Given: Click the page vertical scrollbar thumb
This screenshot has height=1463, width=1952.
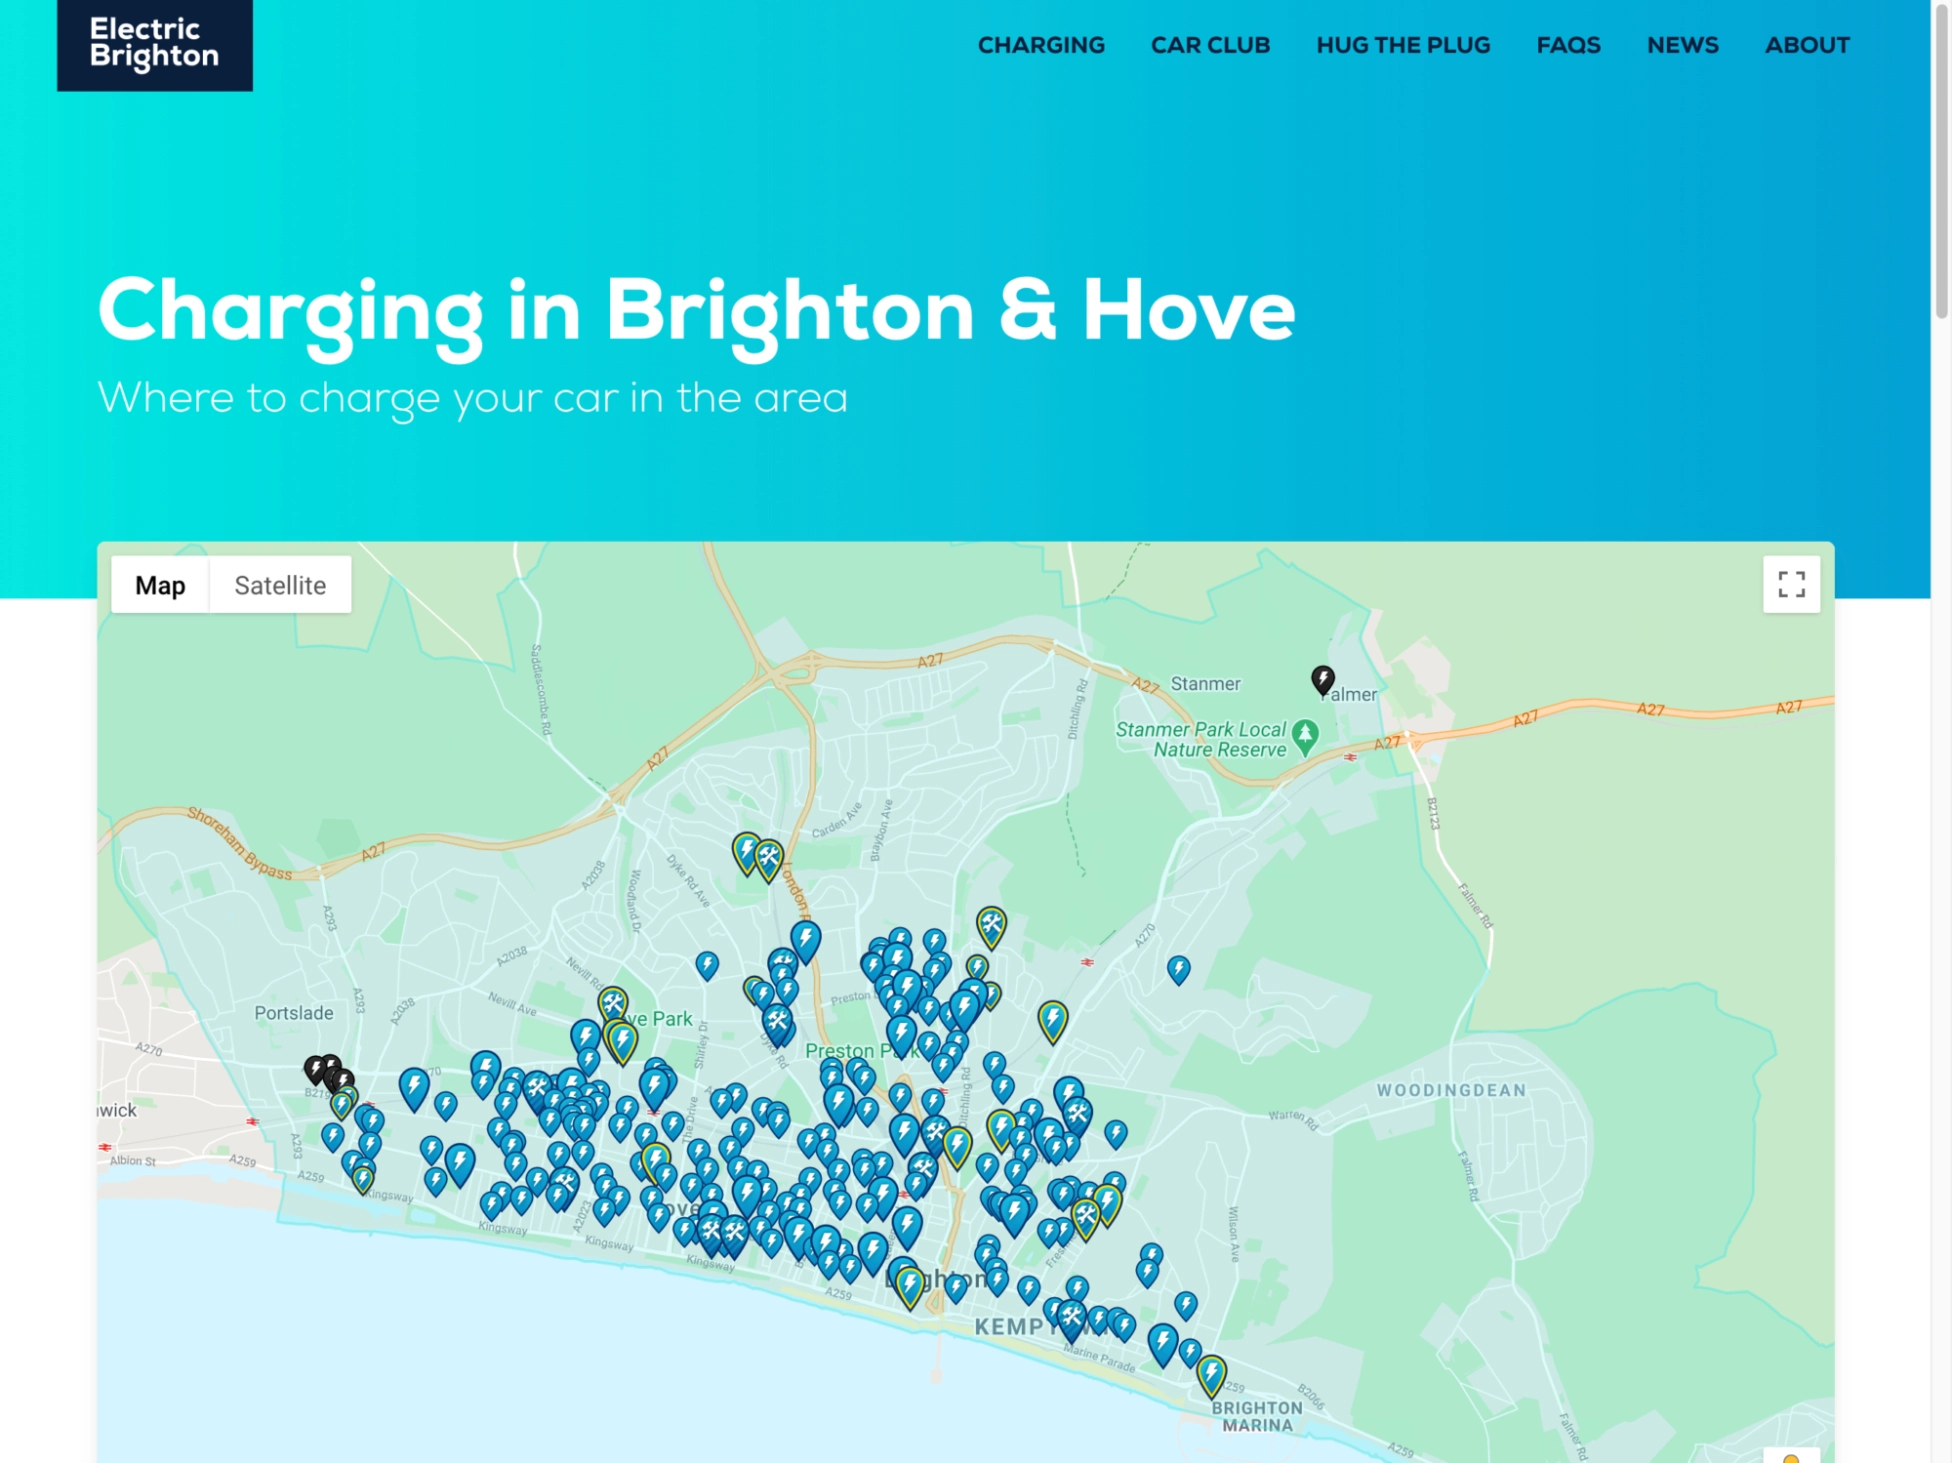Looking at the screenshot, I should [x=1941, y=160].
